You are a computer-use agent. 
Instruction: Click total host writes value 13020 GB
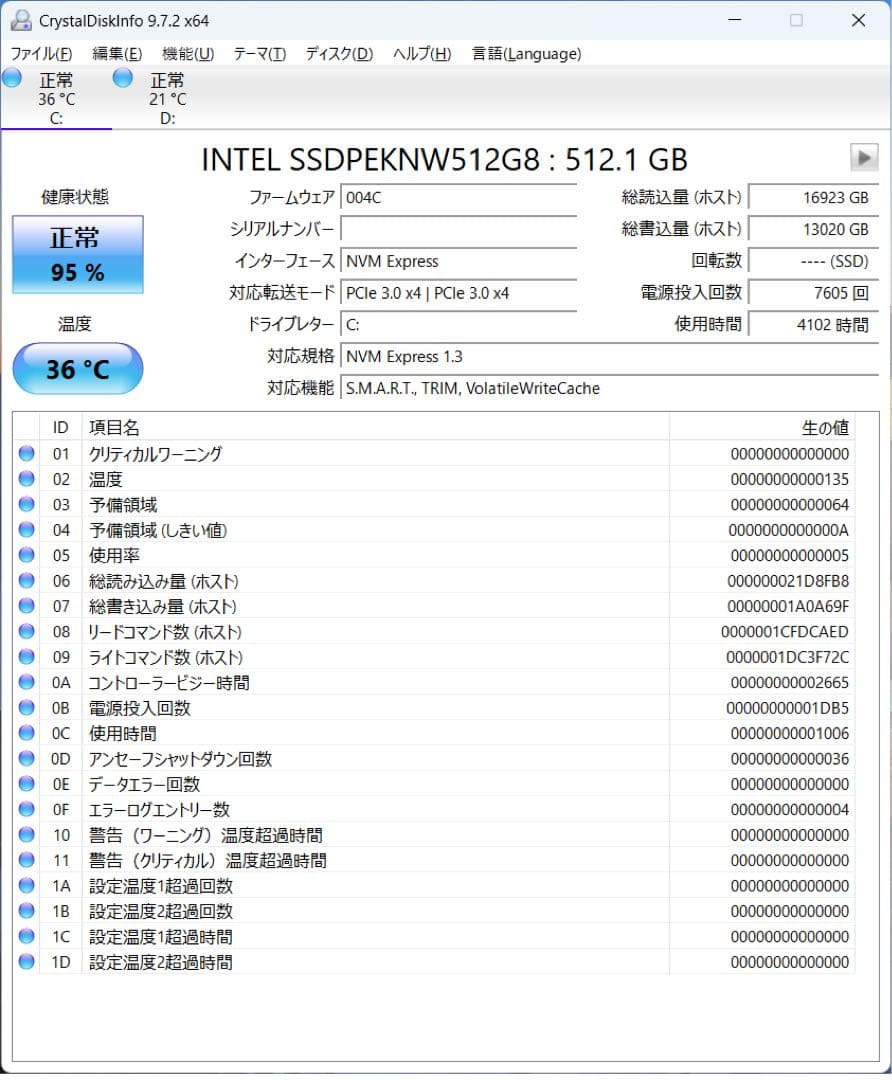pyautogui.click(x=813, y=229)
